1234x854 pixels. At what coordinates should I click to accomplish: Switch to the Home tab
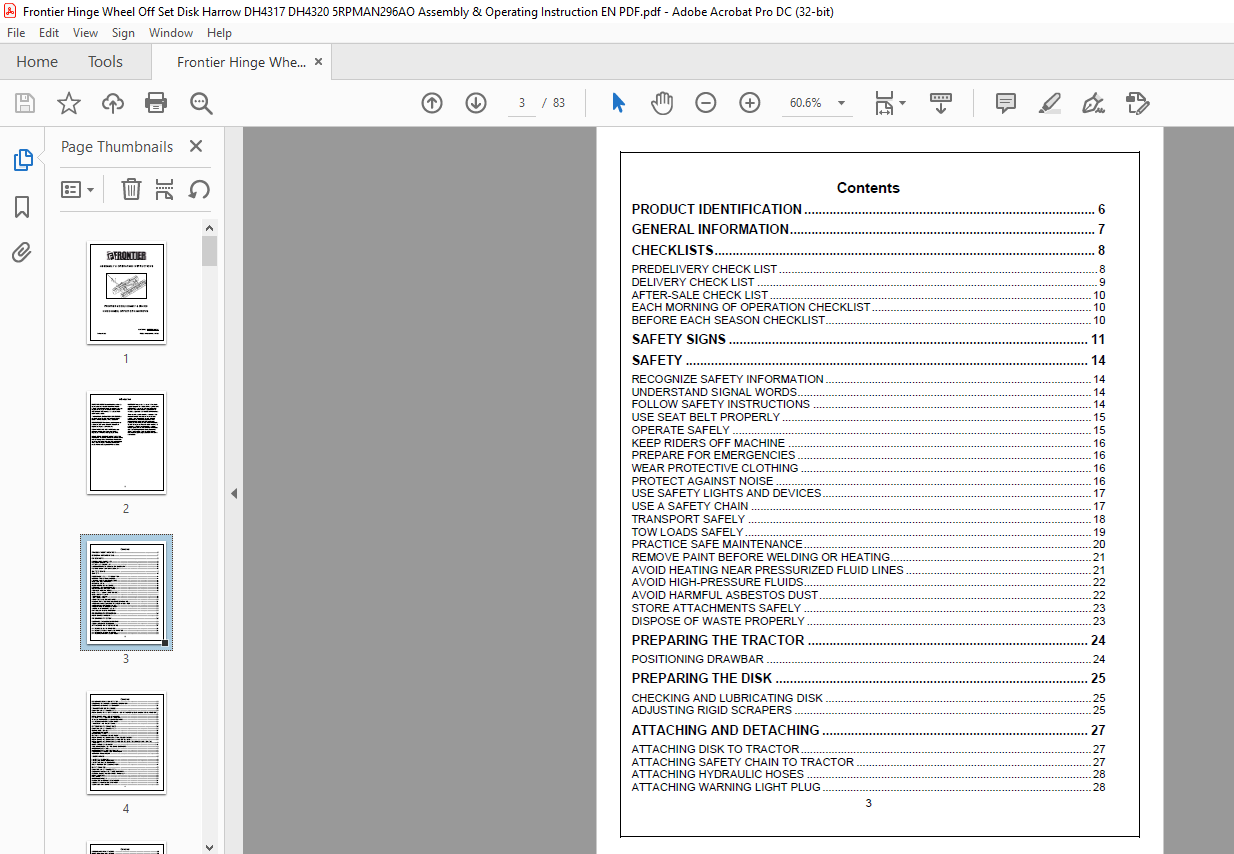37,62
